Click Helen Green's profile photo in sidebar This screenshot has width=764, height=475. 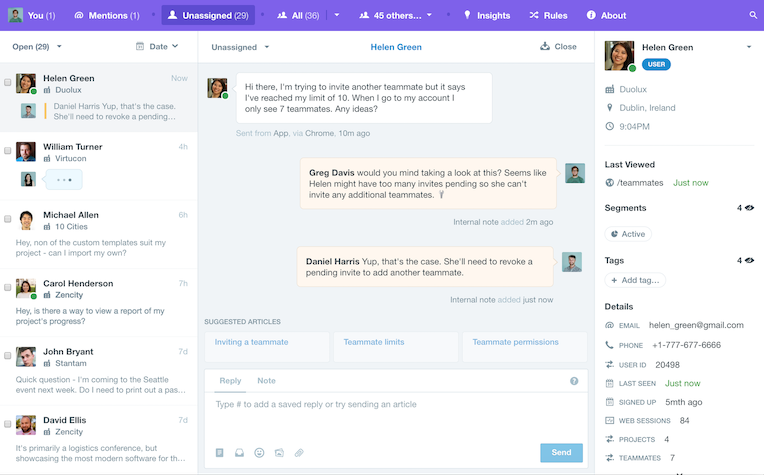pos(619,56)
